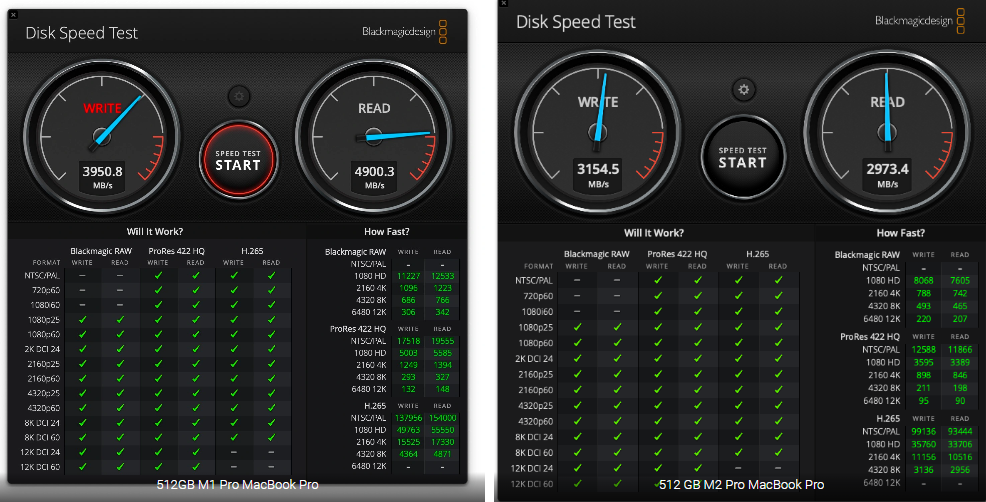The image size is (986, 502).
Task: Start speed test in M1 Pro window
Action: (x=238, y=160)
